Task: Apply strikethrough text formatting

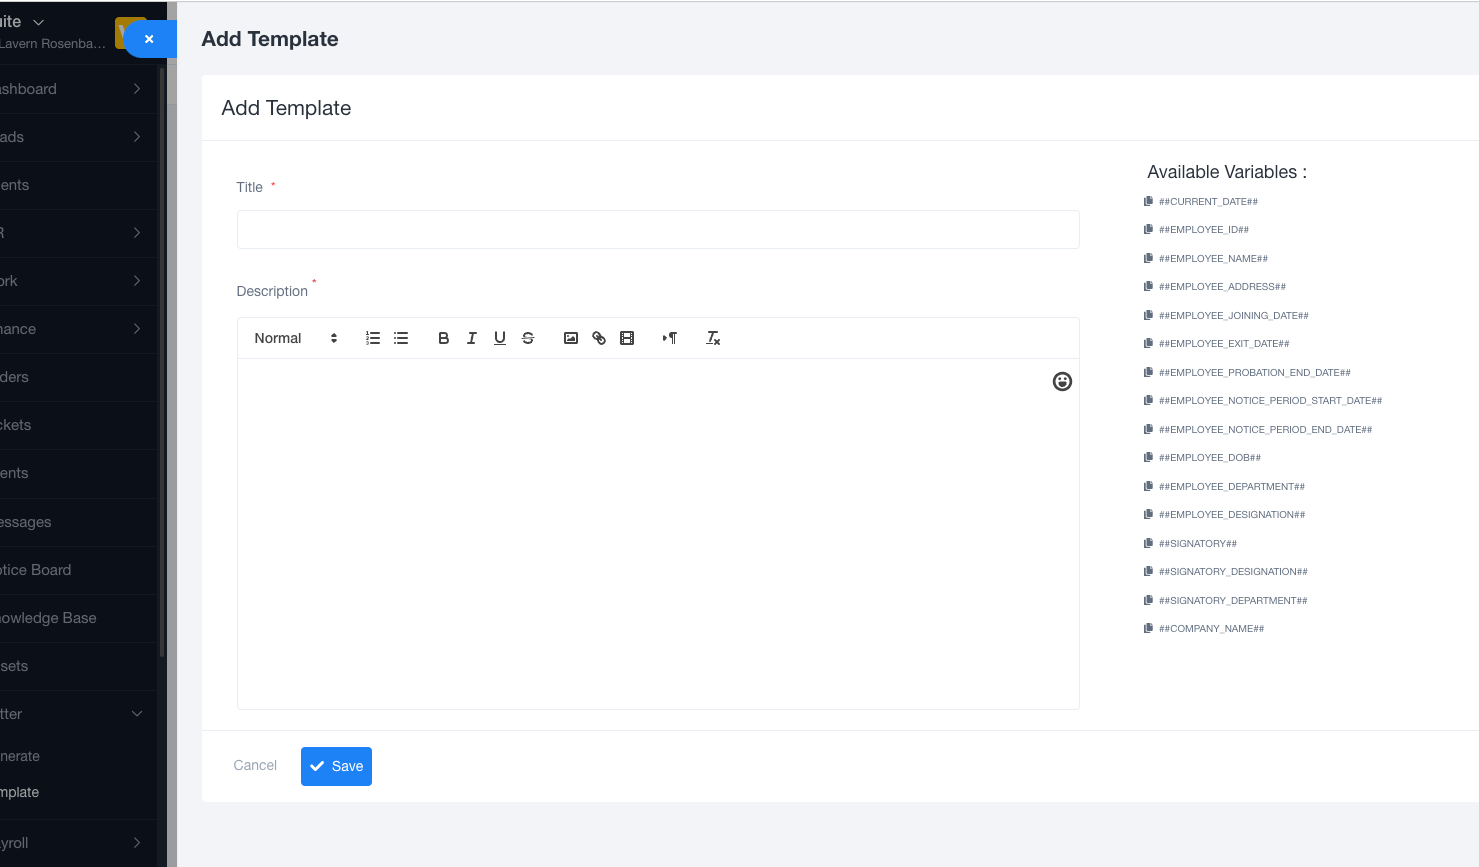Action: click(x=528, y=338)
